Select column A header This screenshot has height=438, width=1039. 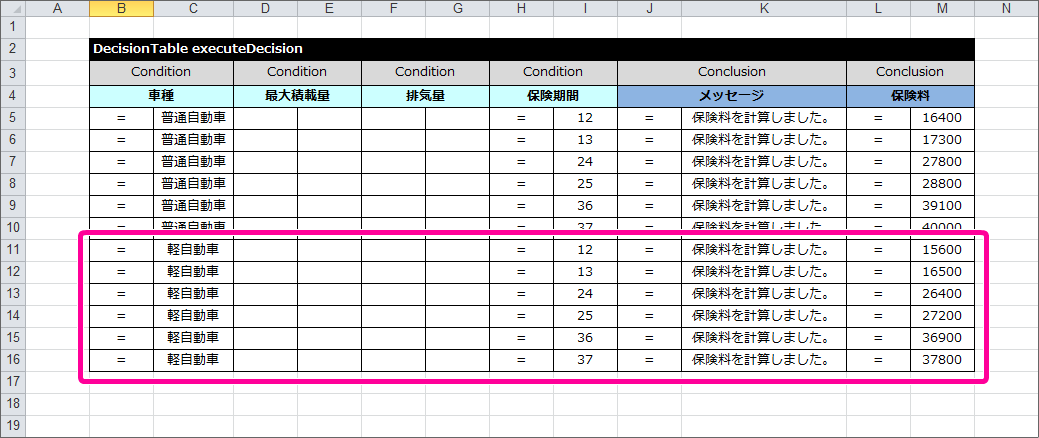[x=57, y=9]
